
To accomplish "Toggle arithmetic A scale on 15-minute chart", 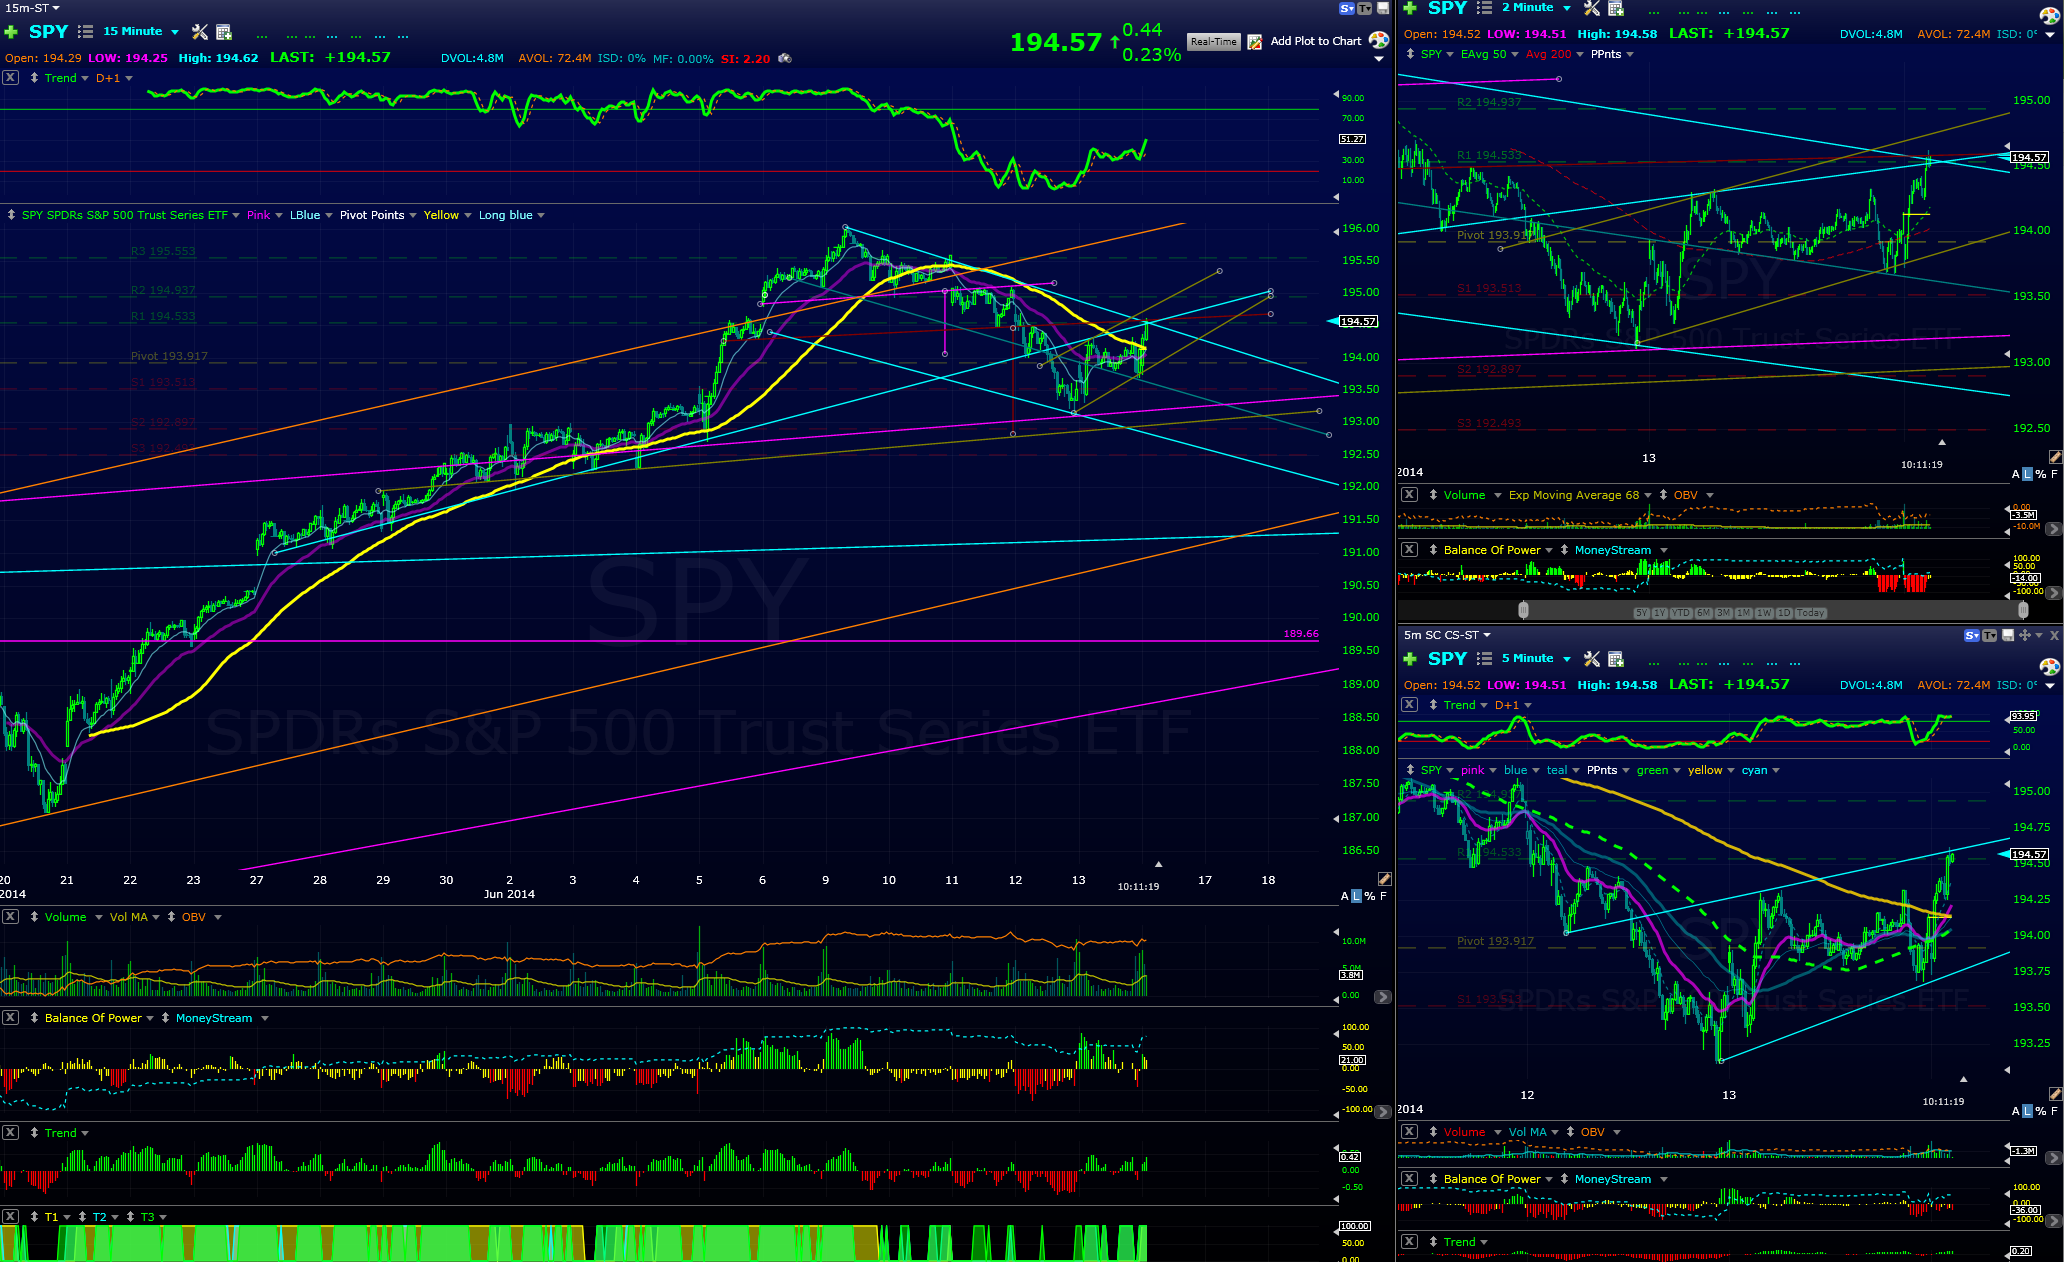I will pyautogui.click(x=1344, y=897).
